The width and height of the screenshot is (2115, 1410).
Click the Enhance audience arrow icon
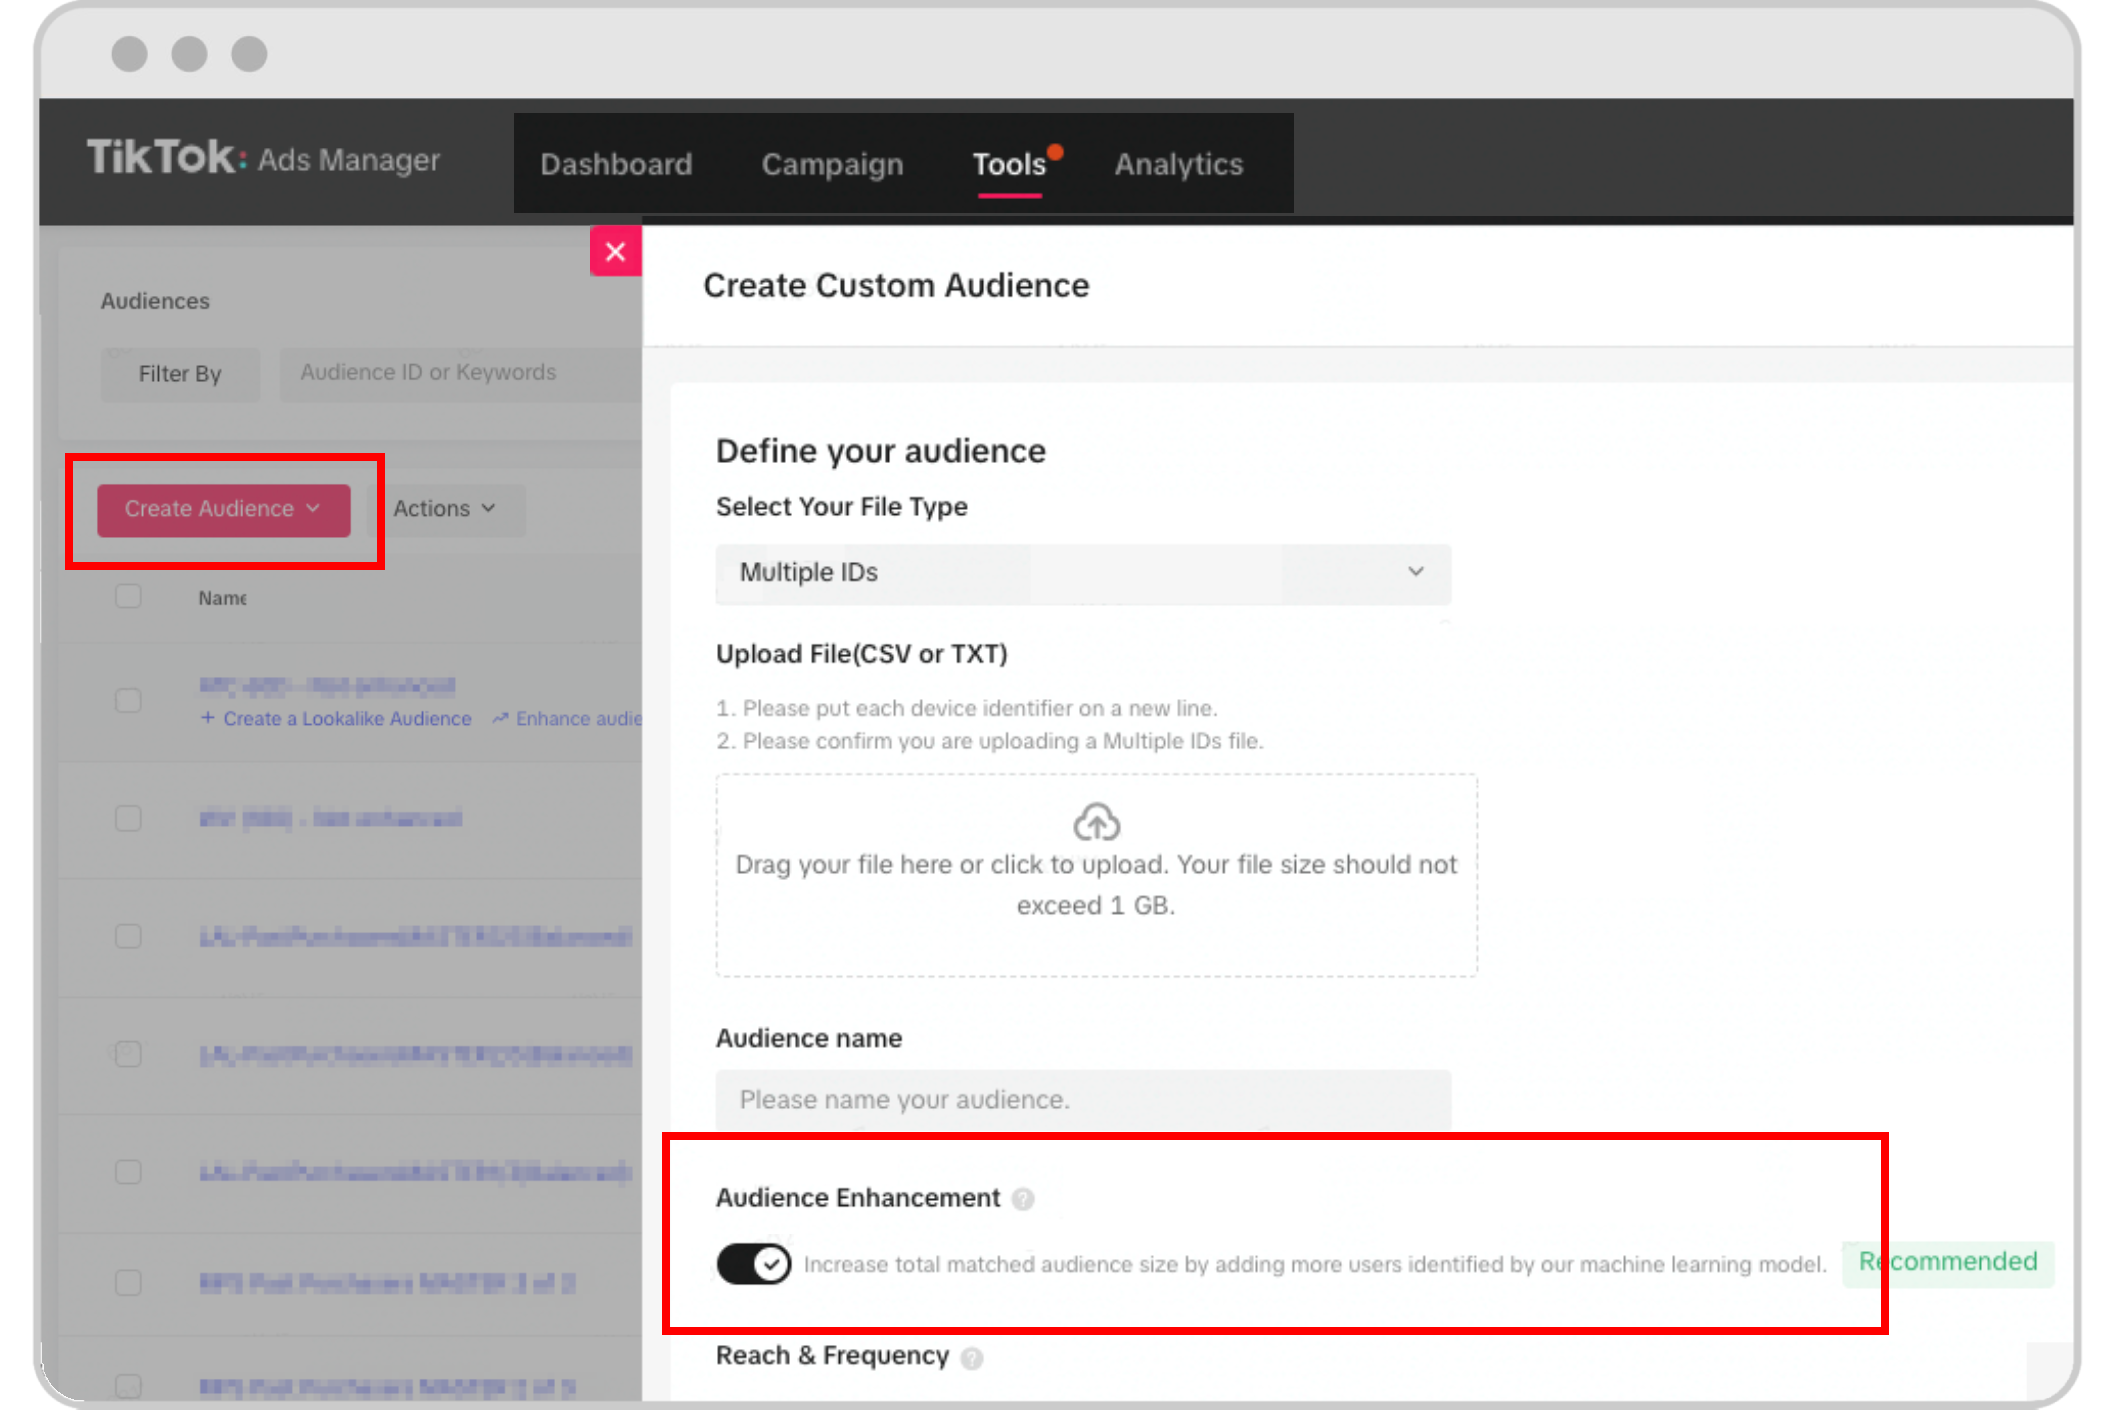coord(500,718)
